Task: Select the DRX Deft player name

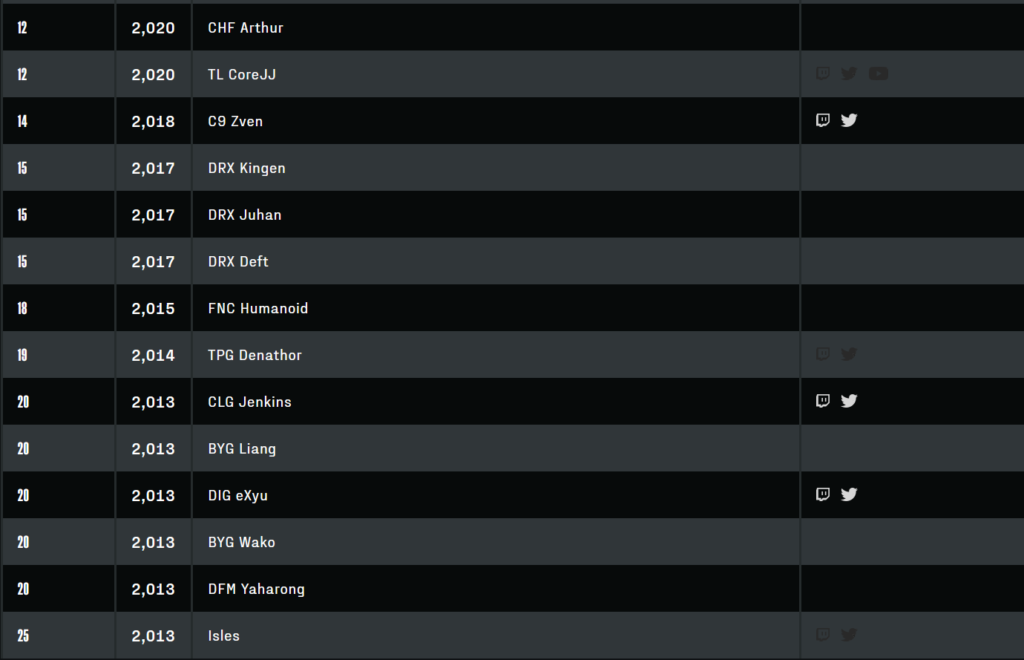Action: (238, 262)
